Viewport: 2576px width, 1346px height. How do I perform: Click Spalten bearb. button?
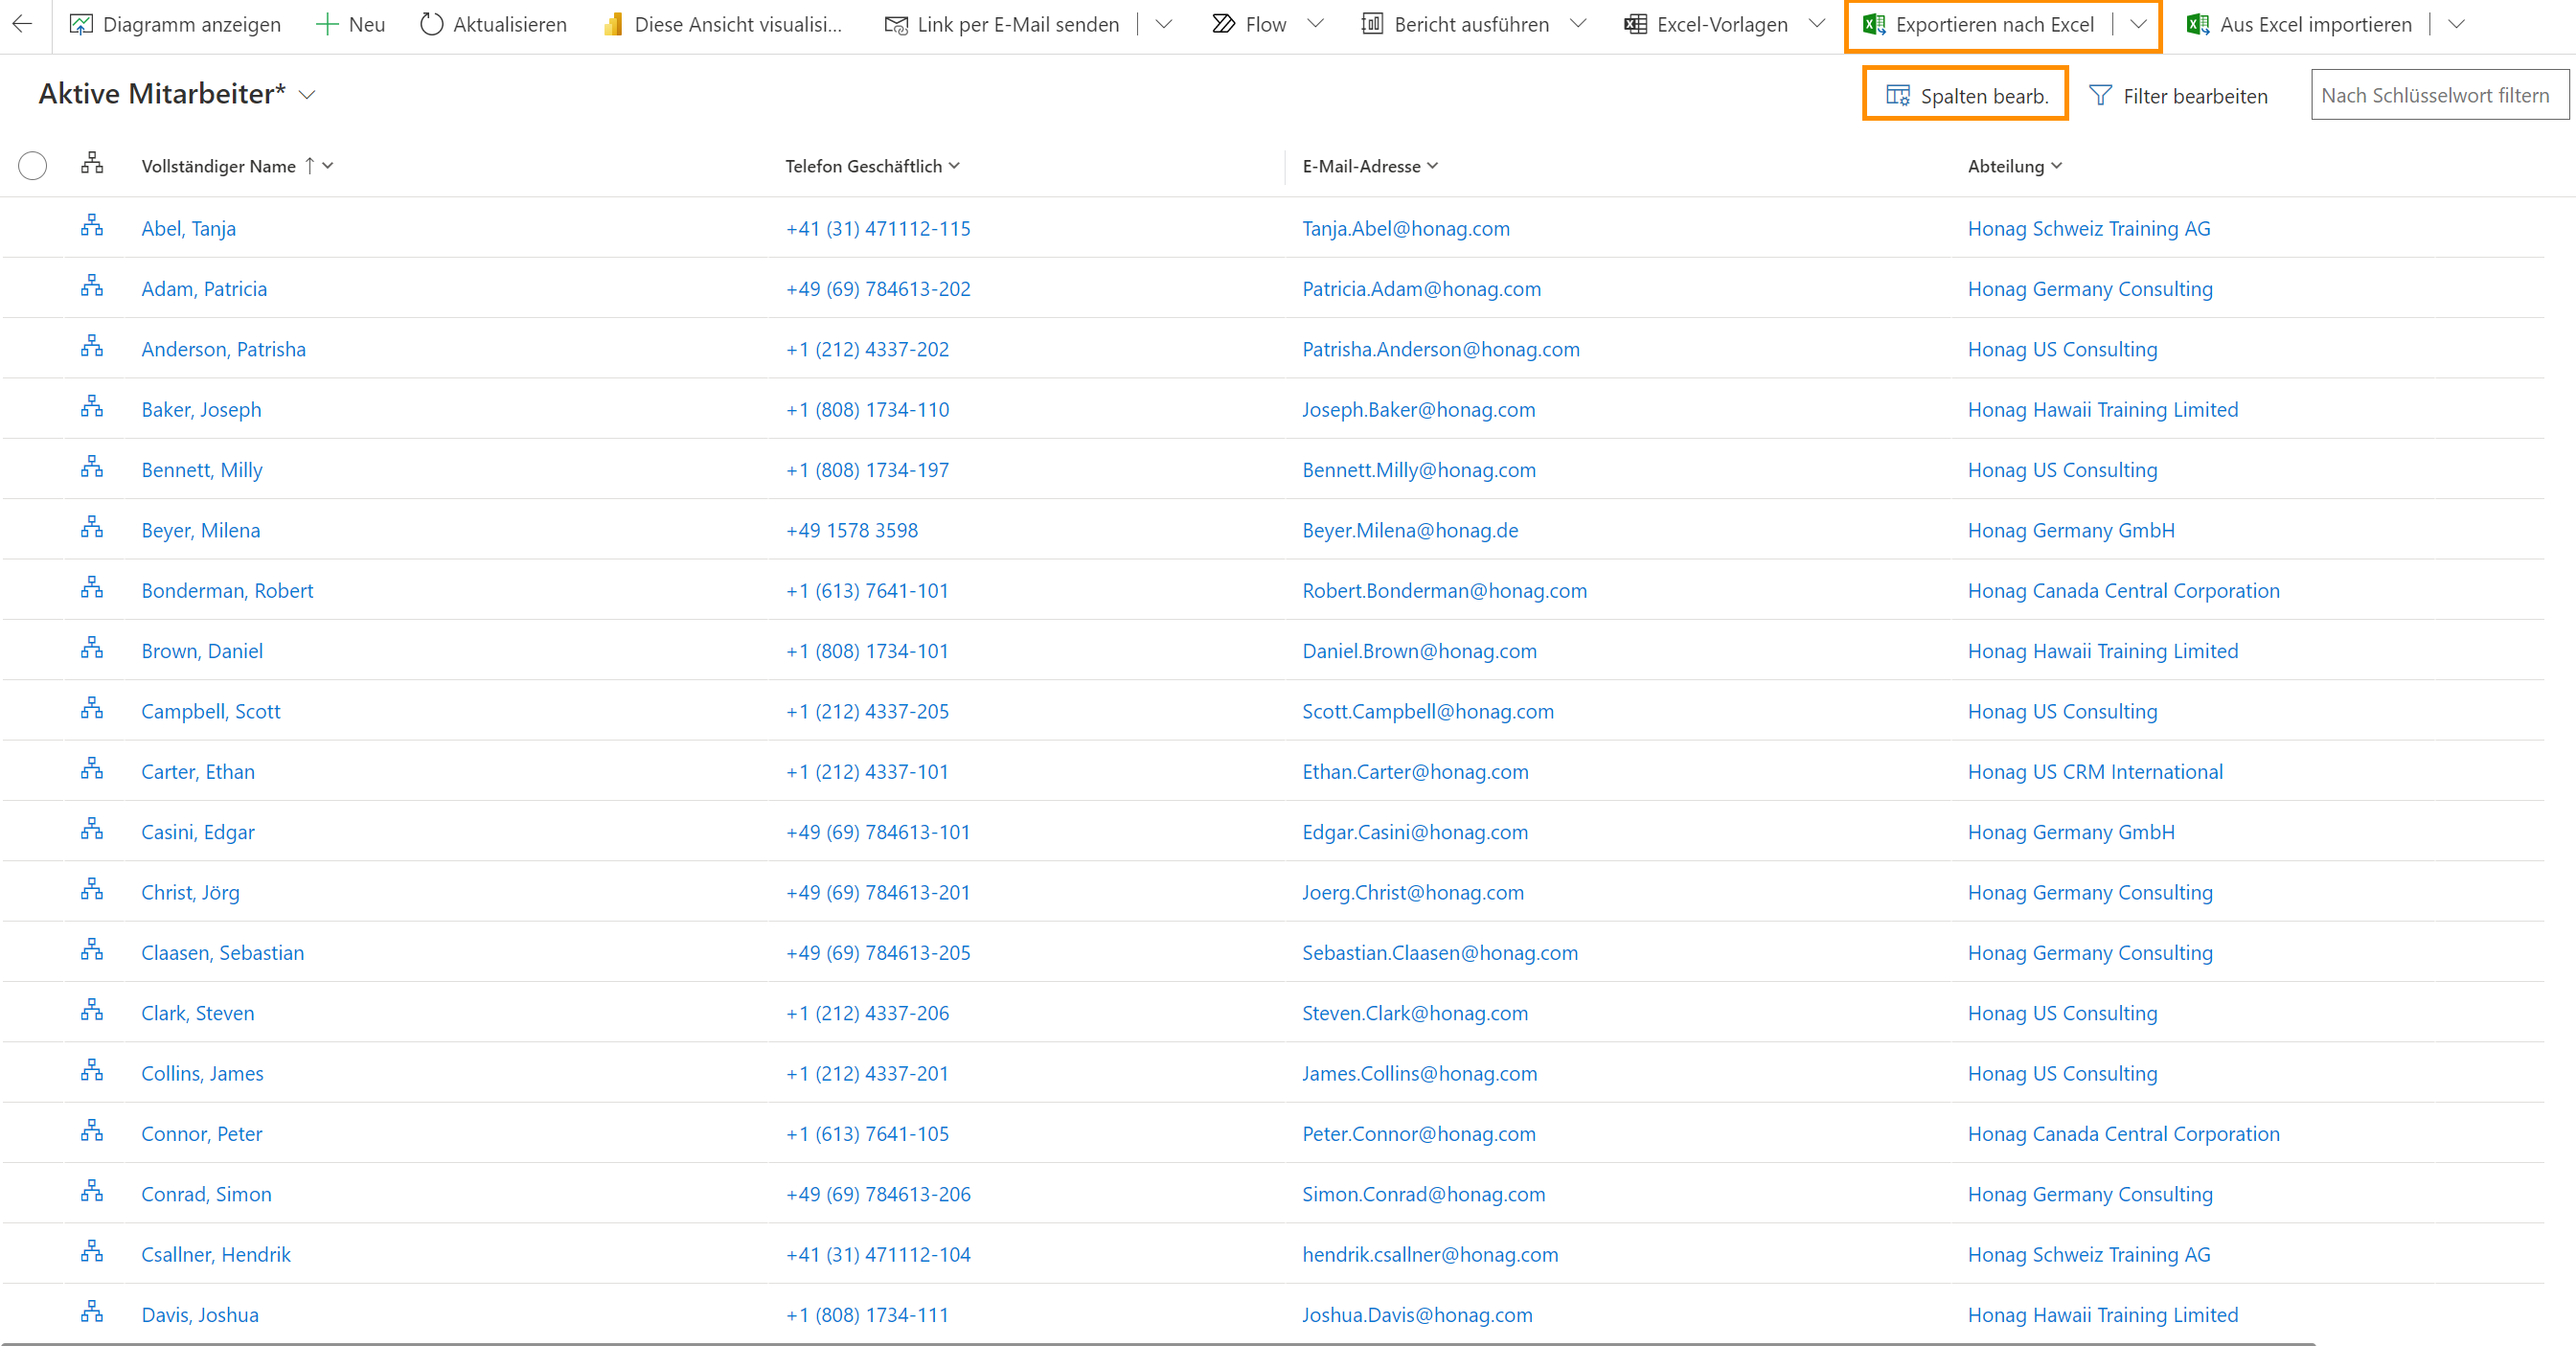tap(1965, 96)
